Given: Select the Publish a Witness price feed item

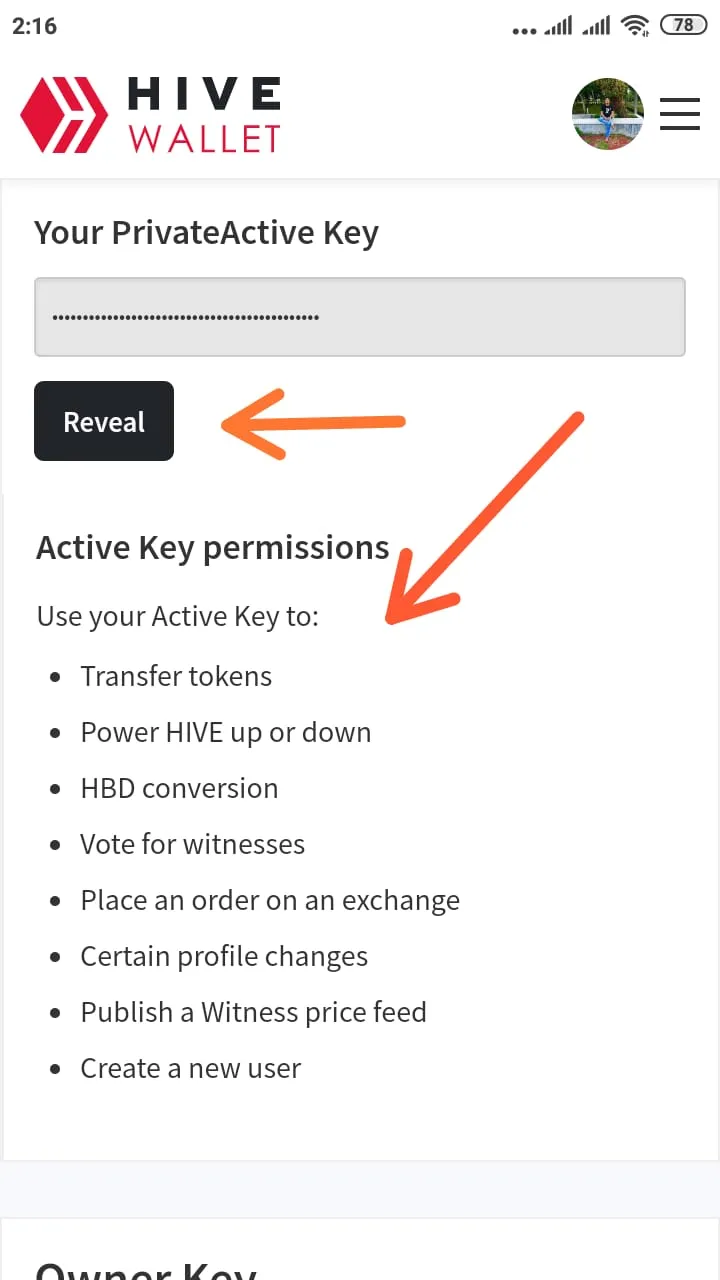Looking at the screenshot, I should pos(253,1012).
